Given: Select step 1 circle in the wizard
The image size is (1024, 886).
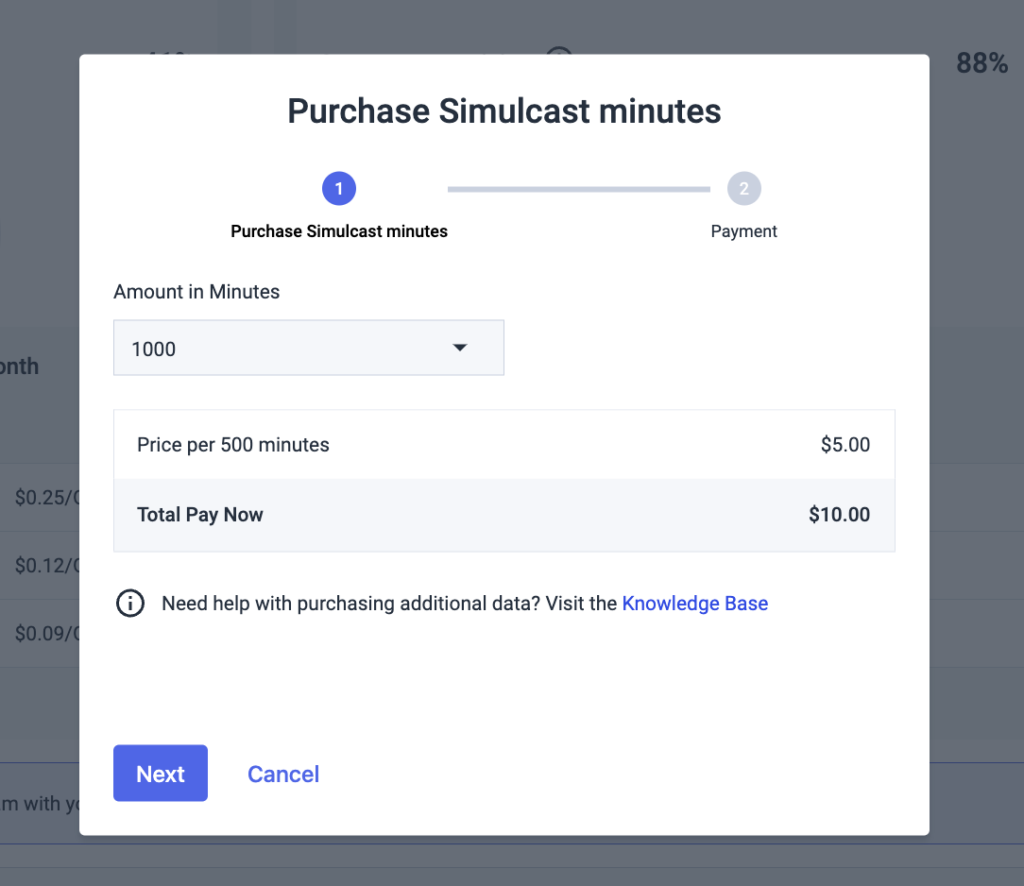Looking at the screenshot, I should (x=339, y=188).
